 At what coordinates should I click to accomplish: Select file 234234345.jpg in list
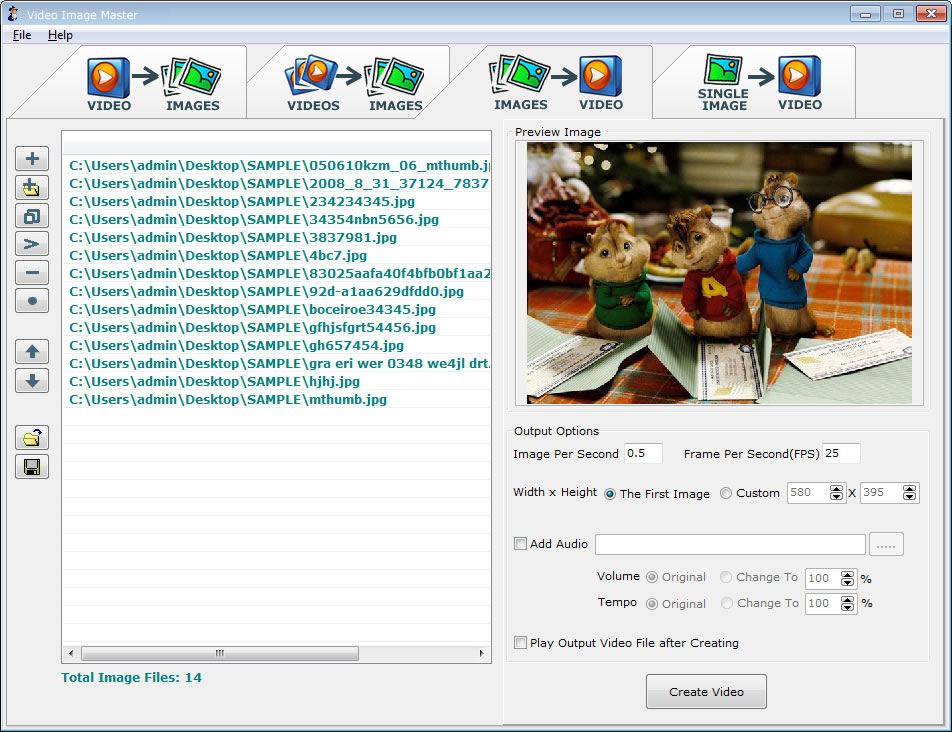point(277,202)
